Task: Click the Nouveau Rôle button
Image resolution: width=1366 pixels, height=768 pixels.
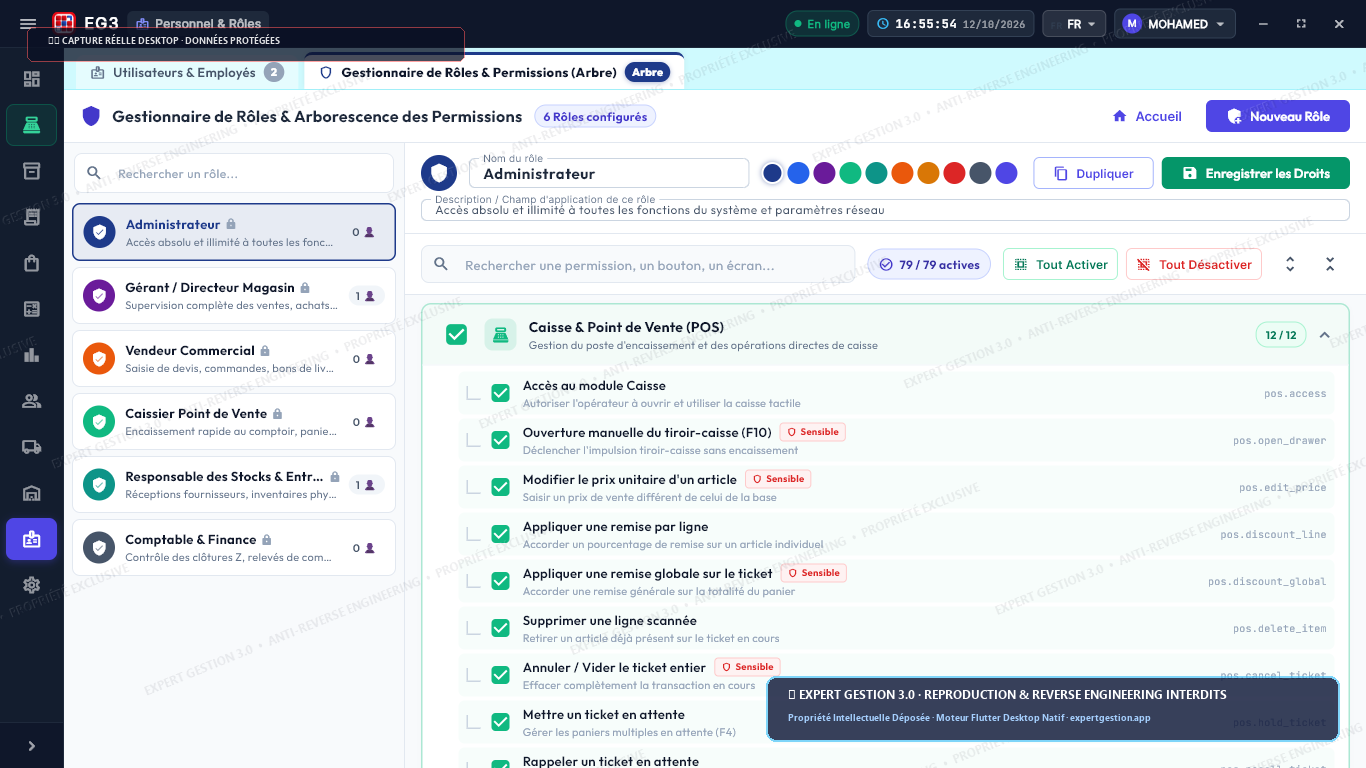Action: (x=1278, y=116)
